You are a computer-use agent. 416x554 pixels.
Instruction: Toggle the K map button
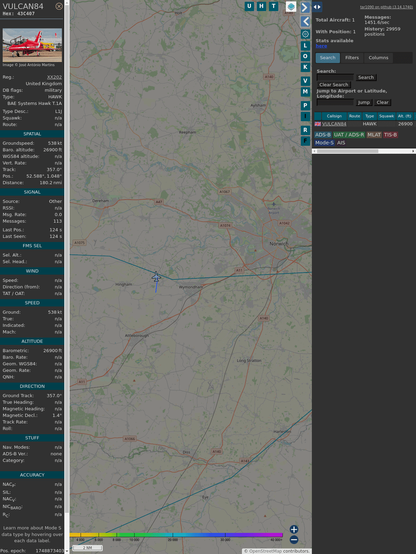(305, 67)
